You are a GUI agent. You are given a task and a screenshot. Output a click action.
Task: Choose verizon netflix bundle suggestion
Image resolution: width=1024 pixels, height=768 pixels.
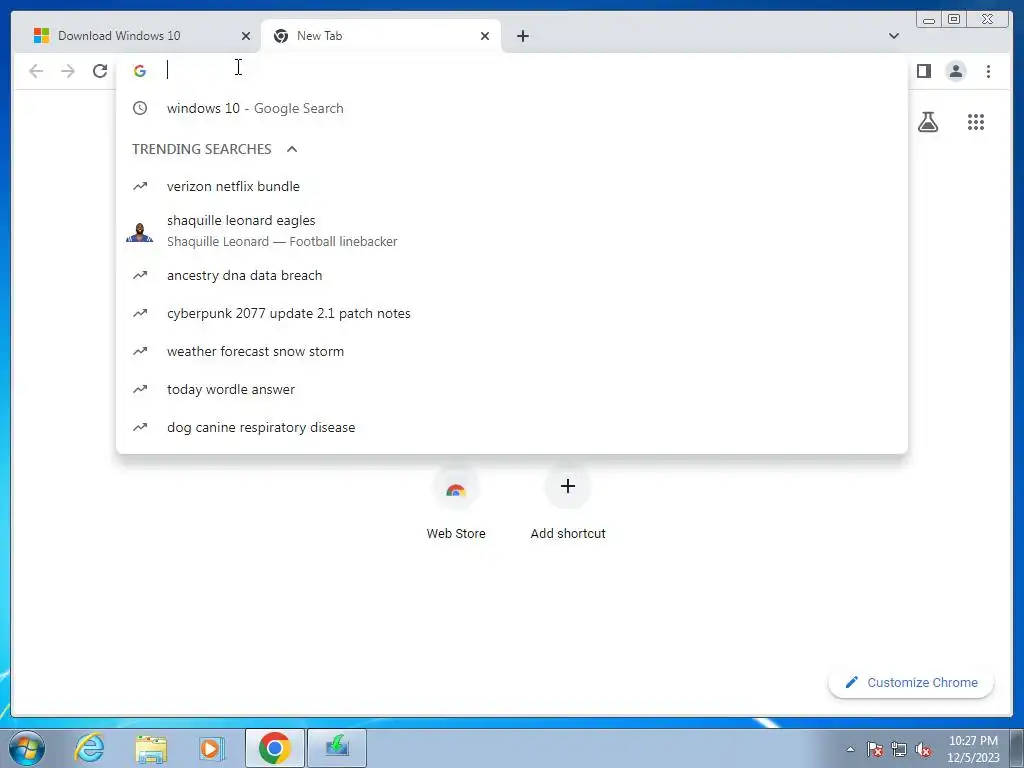click(x=512, y=186)
